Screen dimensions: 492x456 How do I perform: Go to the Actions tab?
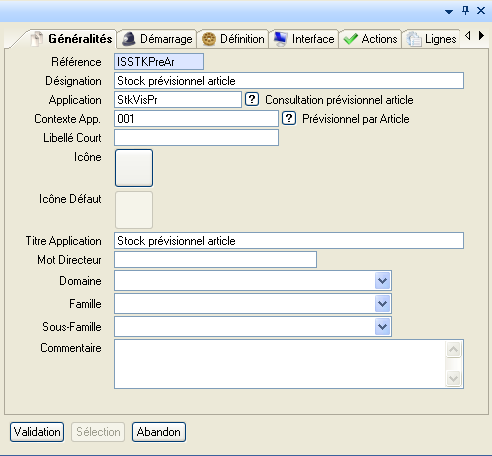(371, 39)
